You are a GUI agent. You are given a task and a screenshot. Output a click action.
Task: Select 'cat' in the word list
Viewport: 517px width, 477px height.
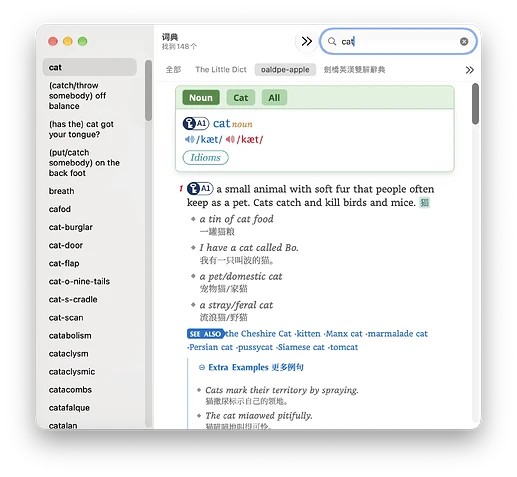90,67
